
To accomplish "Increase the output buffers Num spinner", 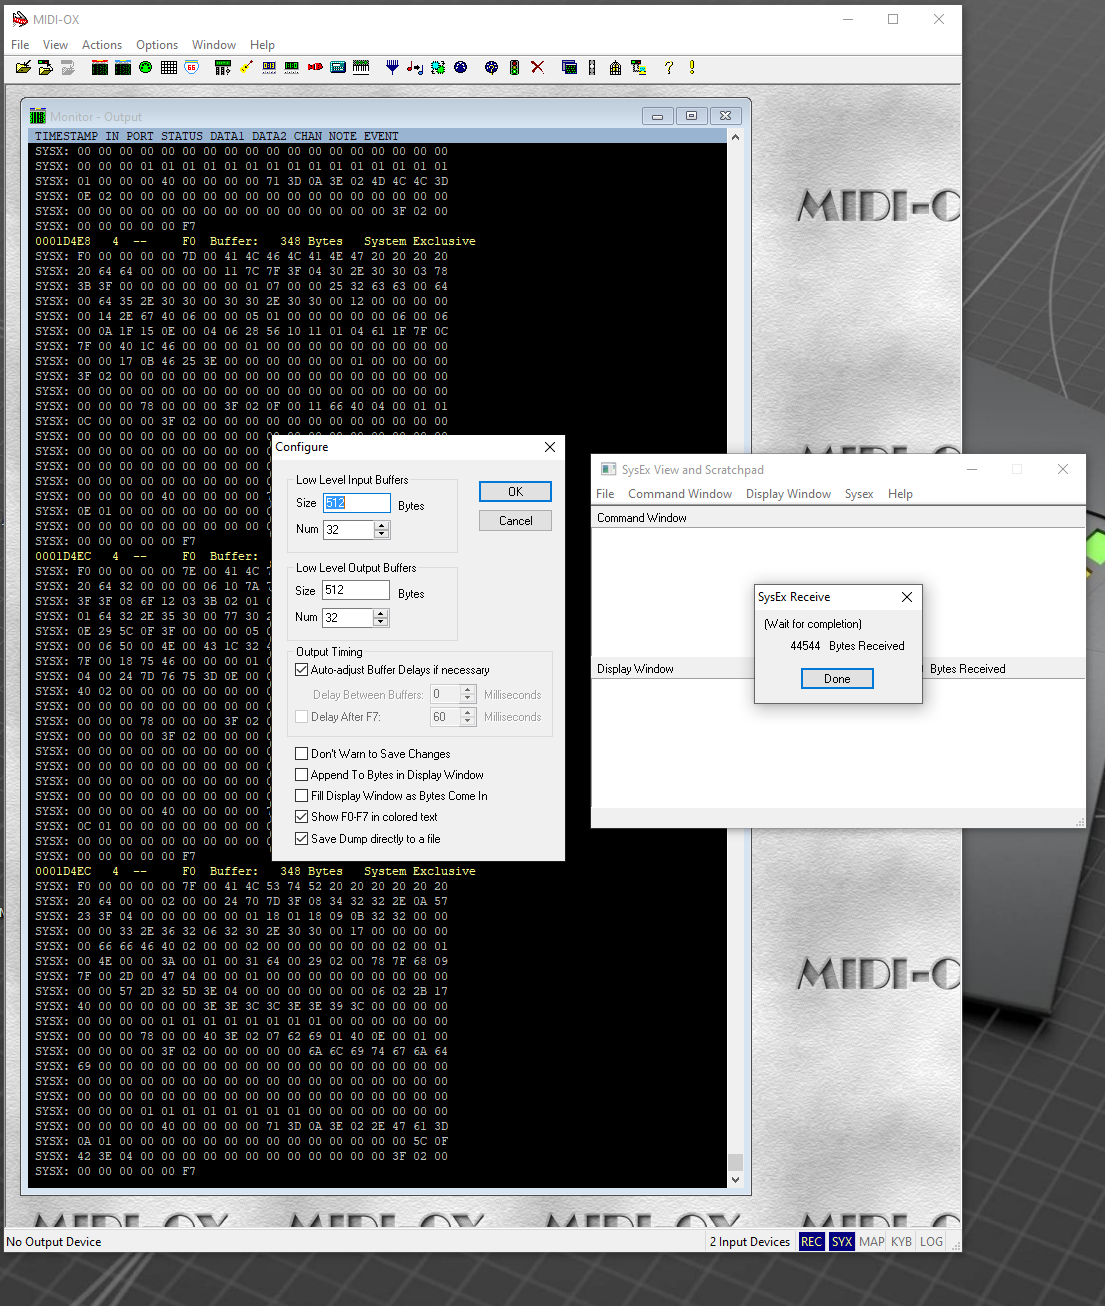I will [x=381, y=613].
